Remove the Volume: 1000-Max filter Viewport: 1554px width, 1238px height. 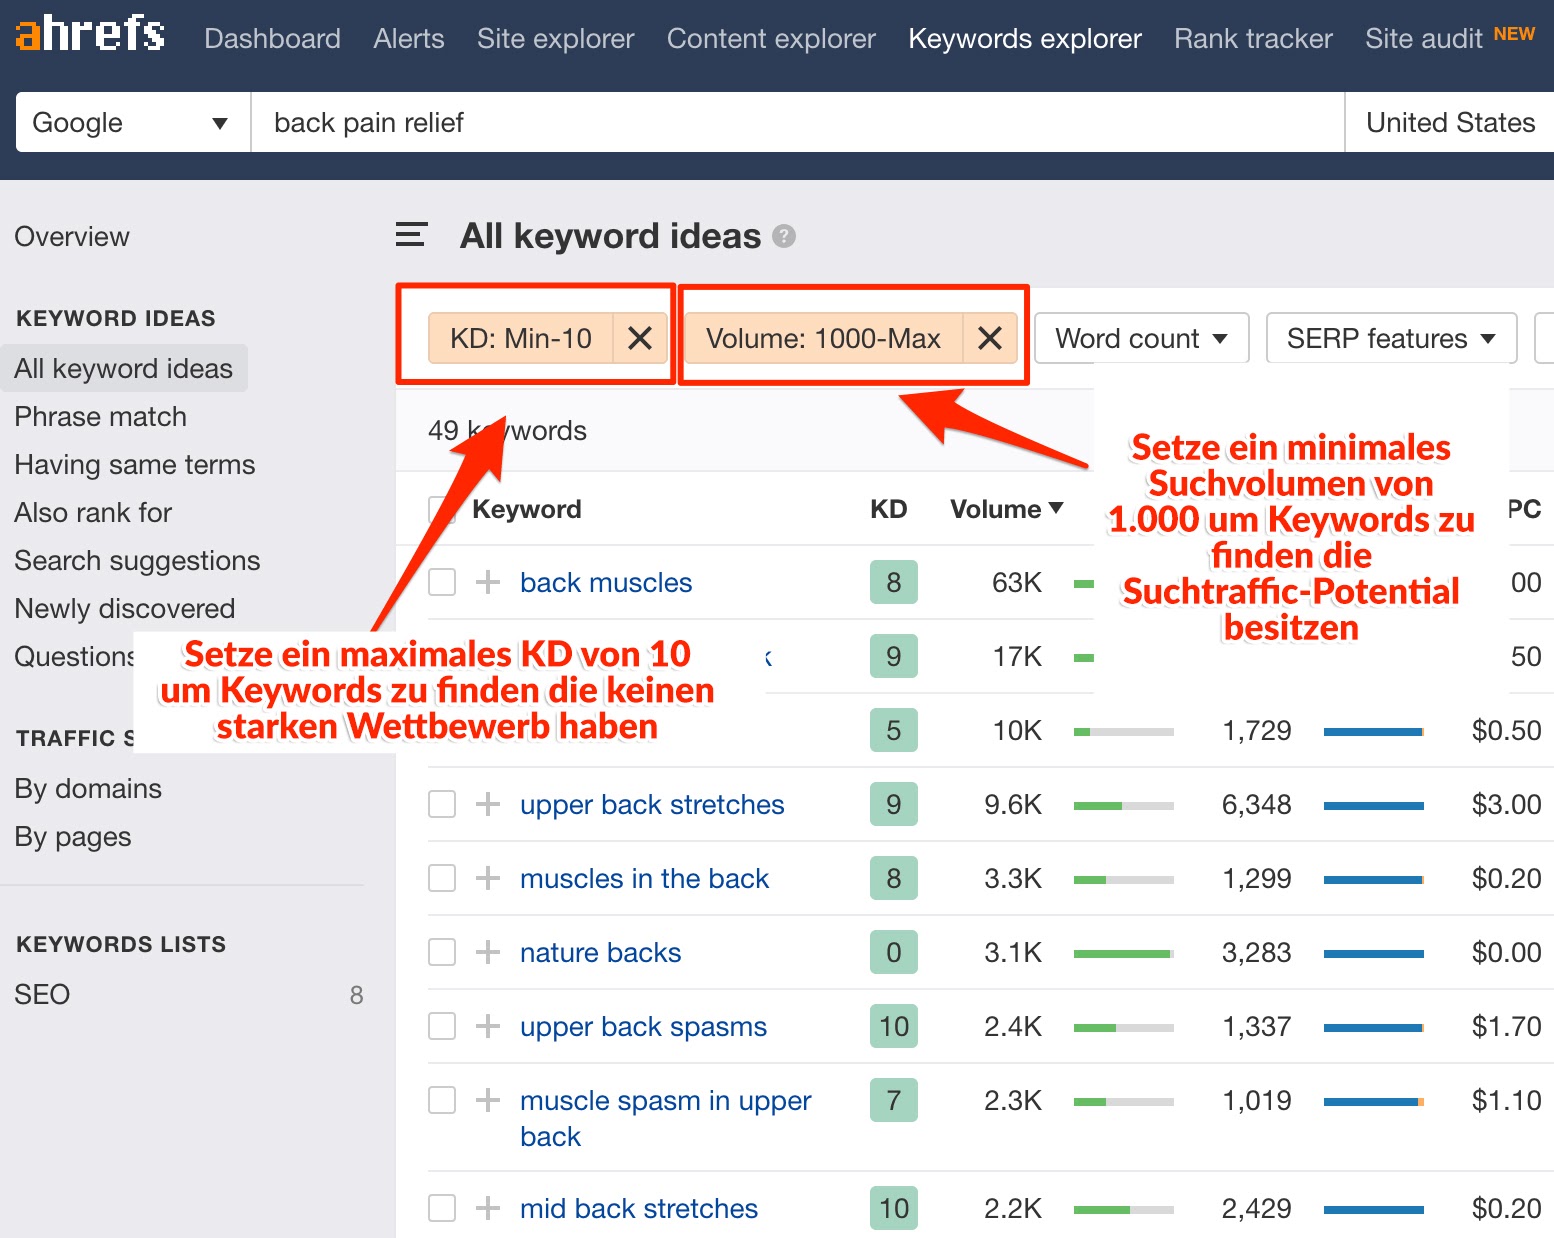[x=989, y=339]
